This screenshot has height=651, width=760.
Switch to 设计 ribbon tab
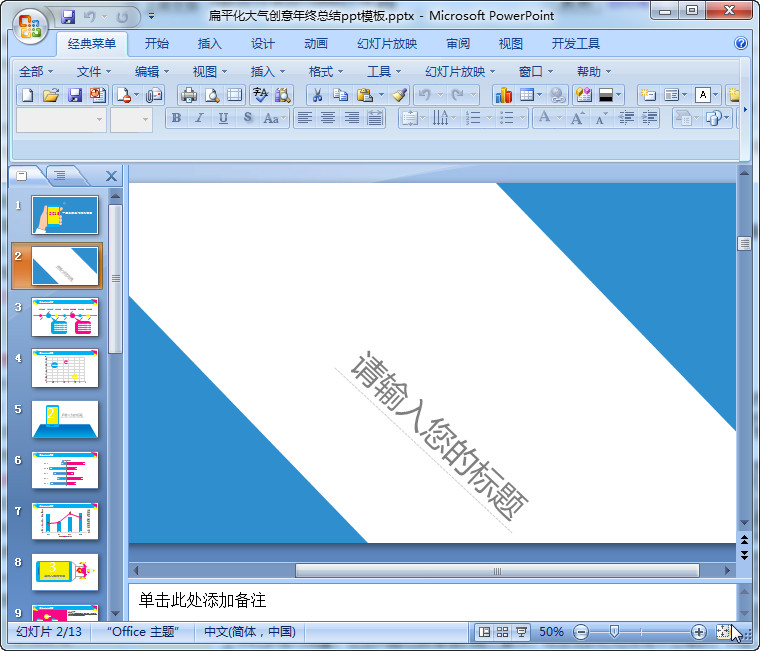coord(263,44)
